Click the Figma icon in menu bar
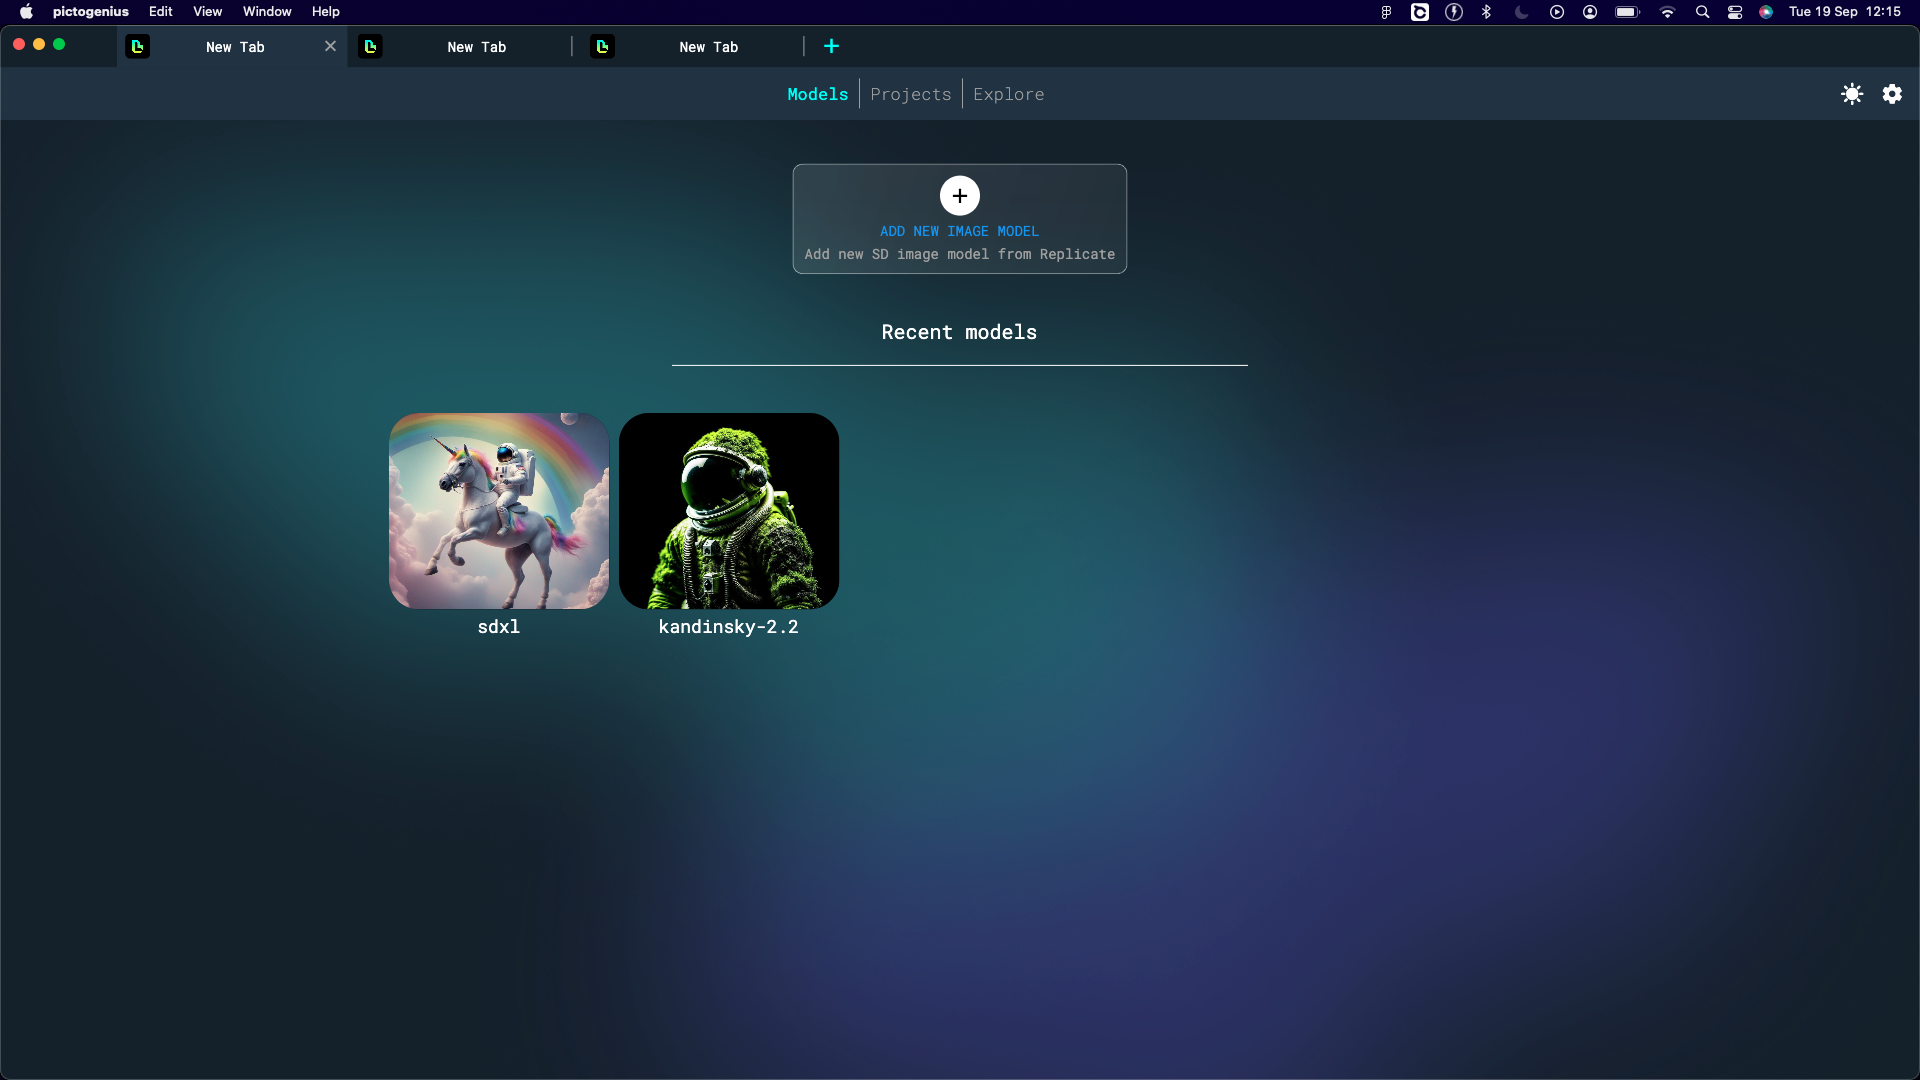The height and width of the screenshot is (1080, 1920). tap(1386, 12)
